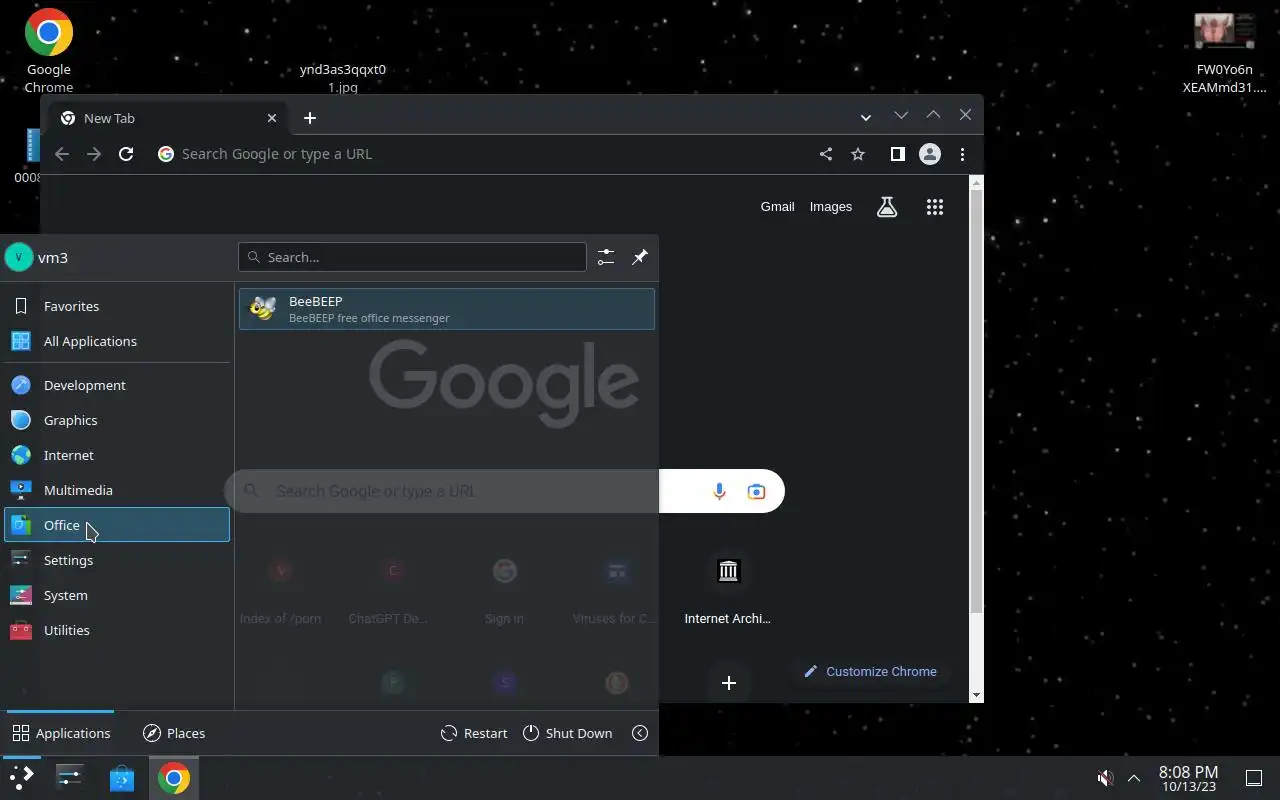Select the Utilities category

tap(117, 630)
